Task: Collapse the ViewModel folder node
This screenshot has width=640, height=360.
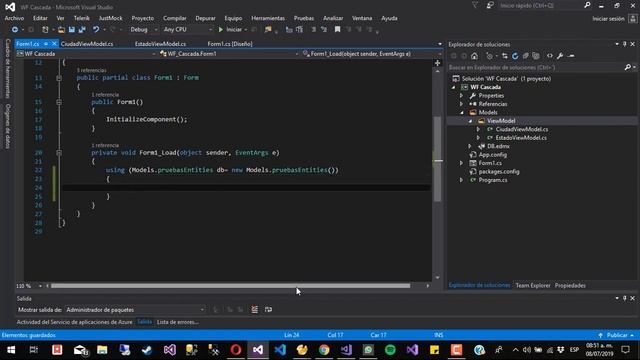Action: [470, 121]
